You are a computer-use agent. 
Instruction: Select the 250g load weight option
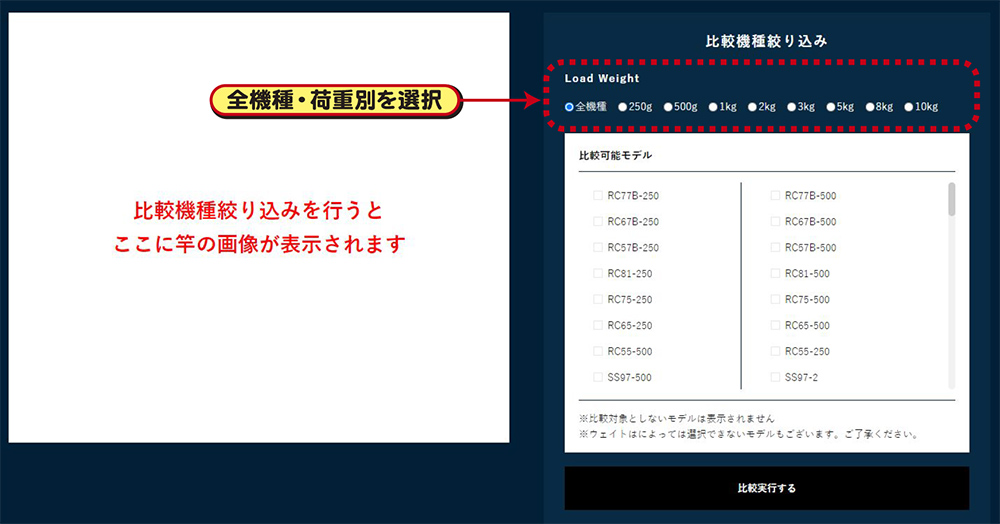coord(623,107)
